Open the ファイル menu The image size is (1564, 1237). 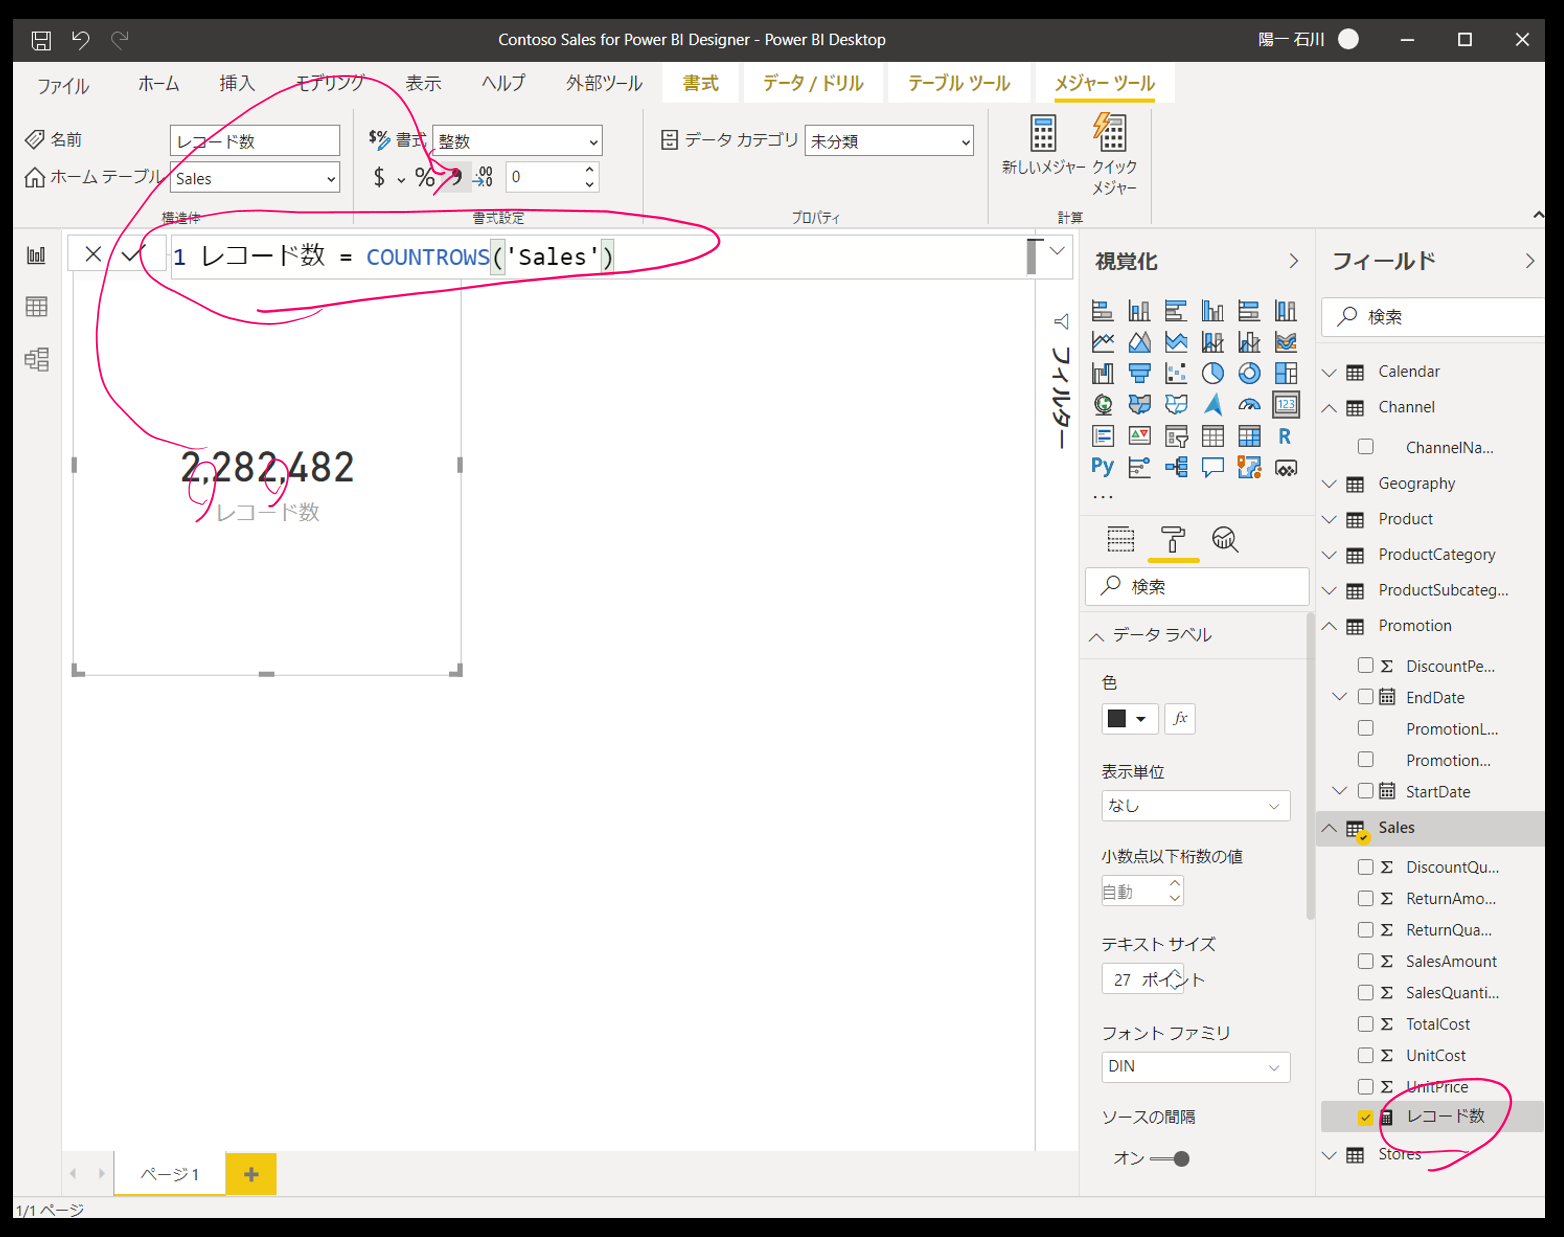point(63,85)
